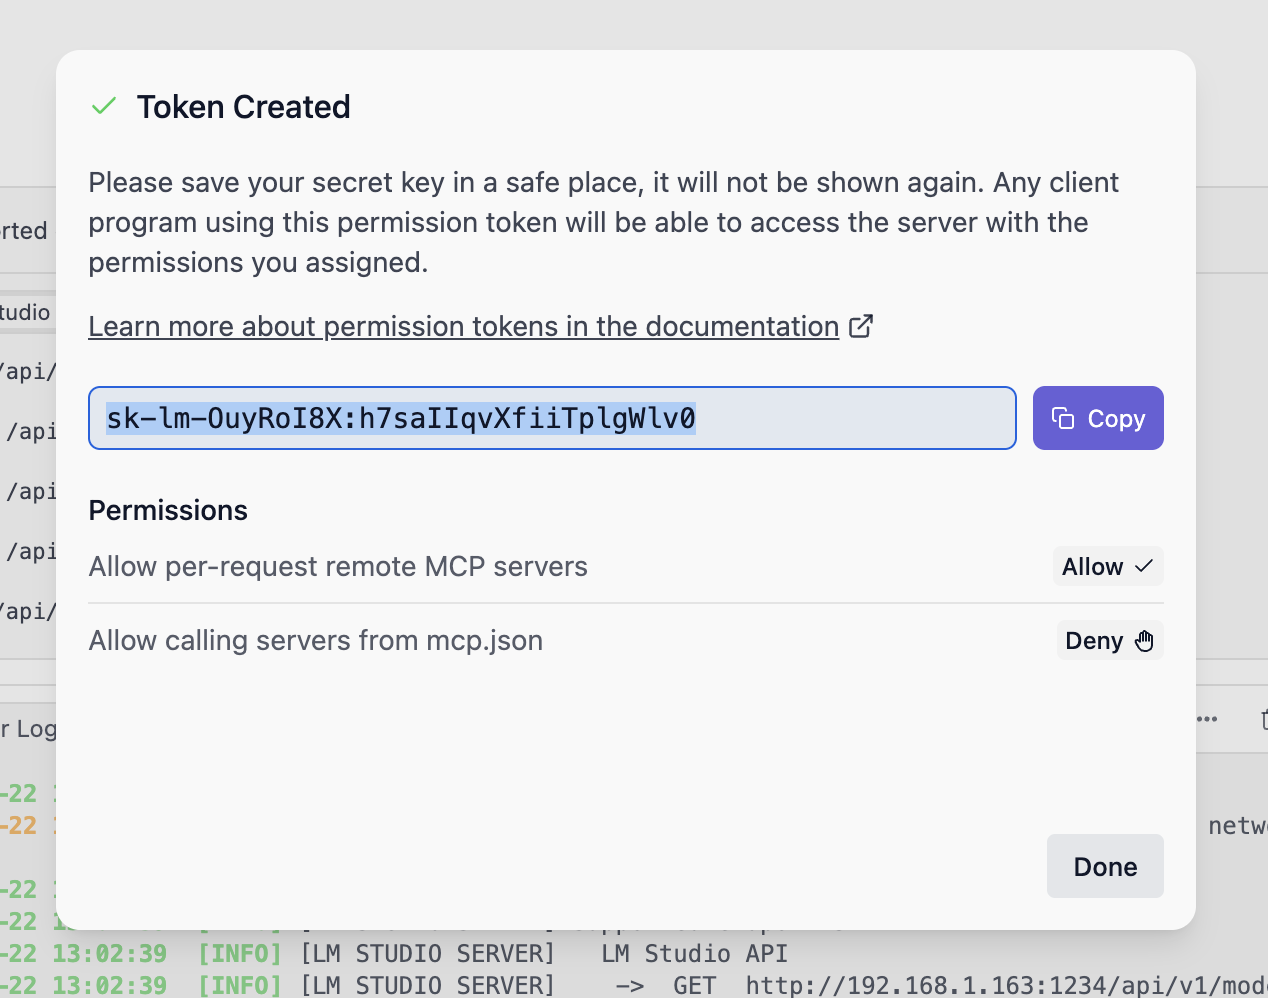This screenshot has height=998, width=1268.
Task: Click the LM Studio API log entry
Action: tap(694, 953)
